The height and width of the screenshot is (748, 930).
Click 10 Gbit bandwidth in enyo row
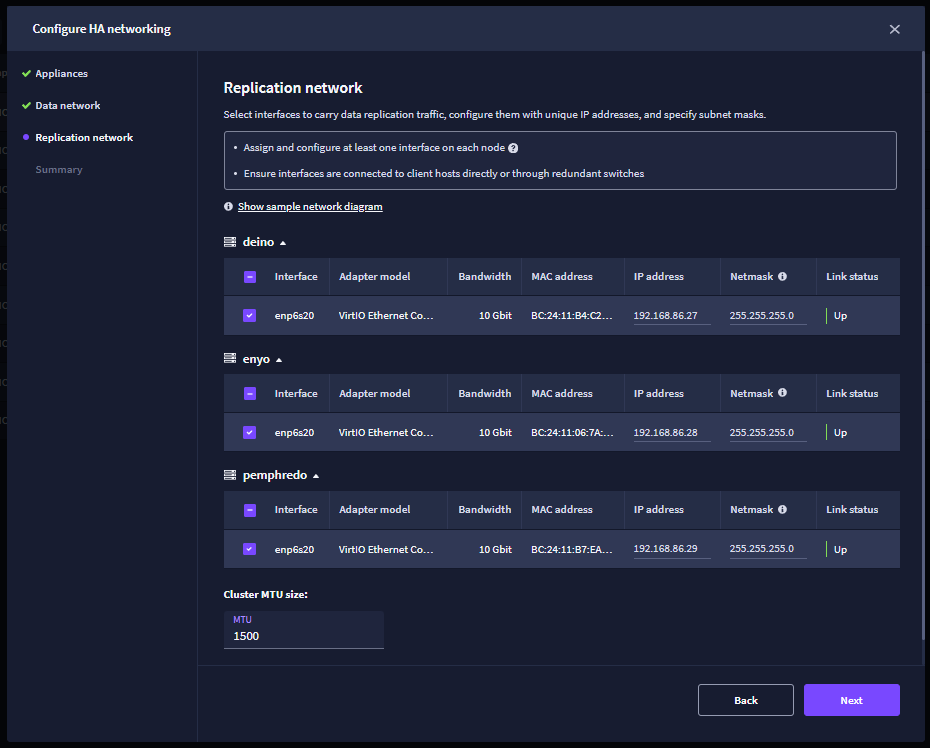[x=495, y=432]
